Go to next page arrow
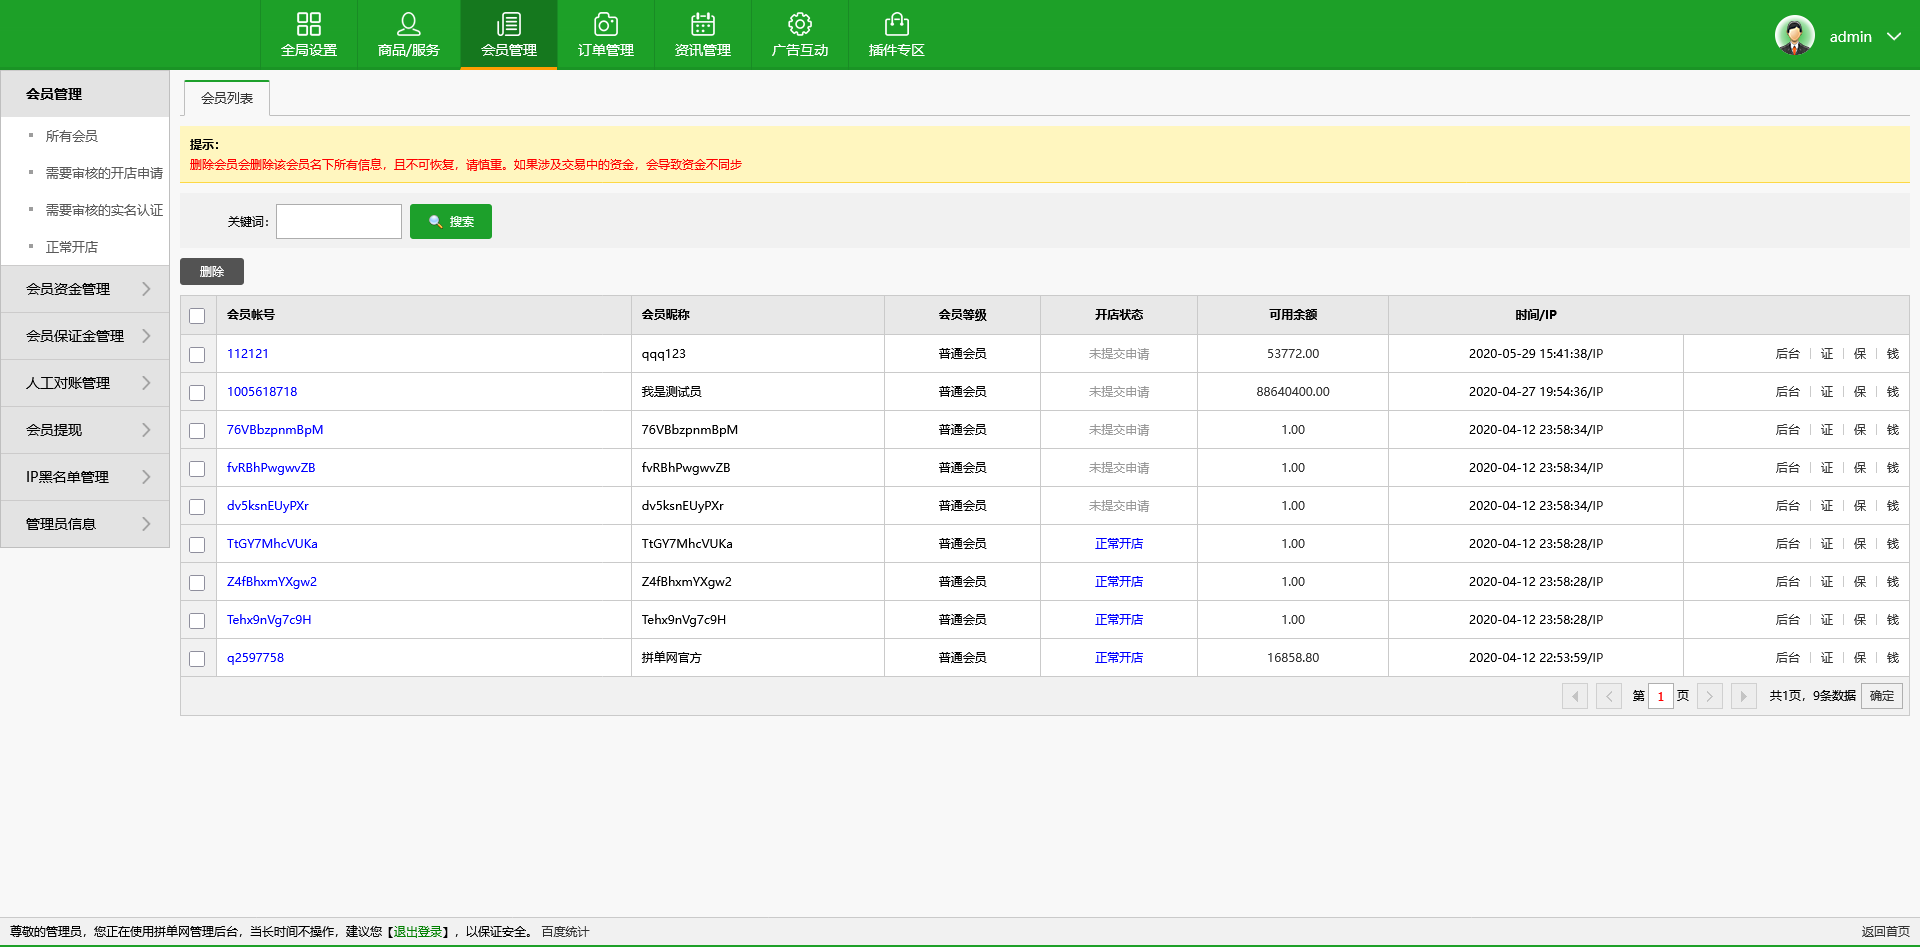Image resolution: width=1920 pixels, height=947 pixels. click(x=1710, y=696)
